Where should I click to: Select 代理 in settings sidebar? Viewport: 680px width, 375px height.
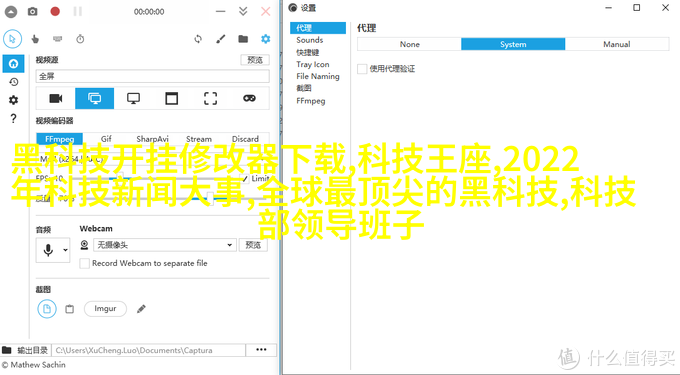click(318, 28)
